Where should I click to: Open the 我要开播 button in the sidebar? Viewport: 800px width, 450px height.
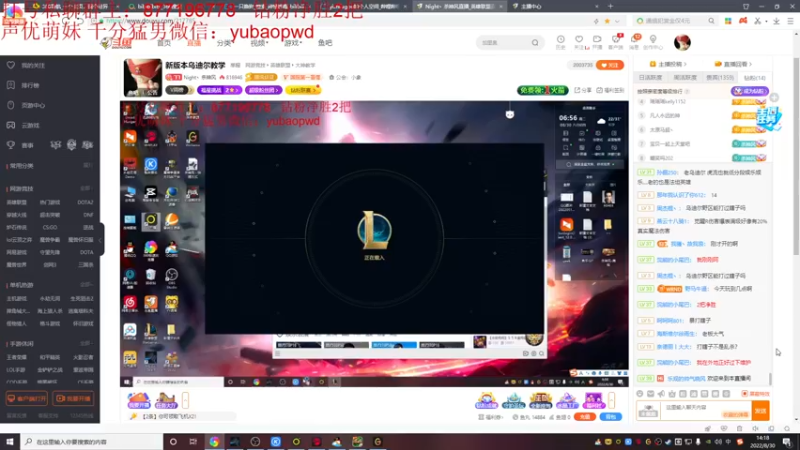(73, 398)
